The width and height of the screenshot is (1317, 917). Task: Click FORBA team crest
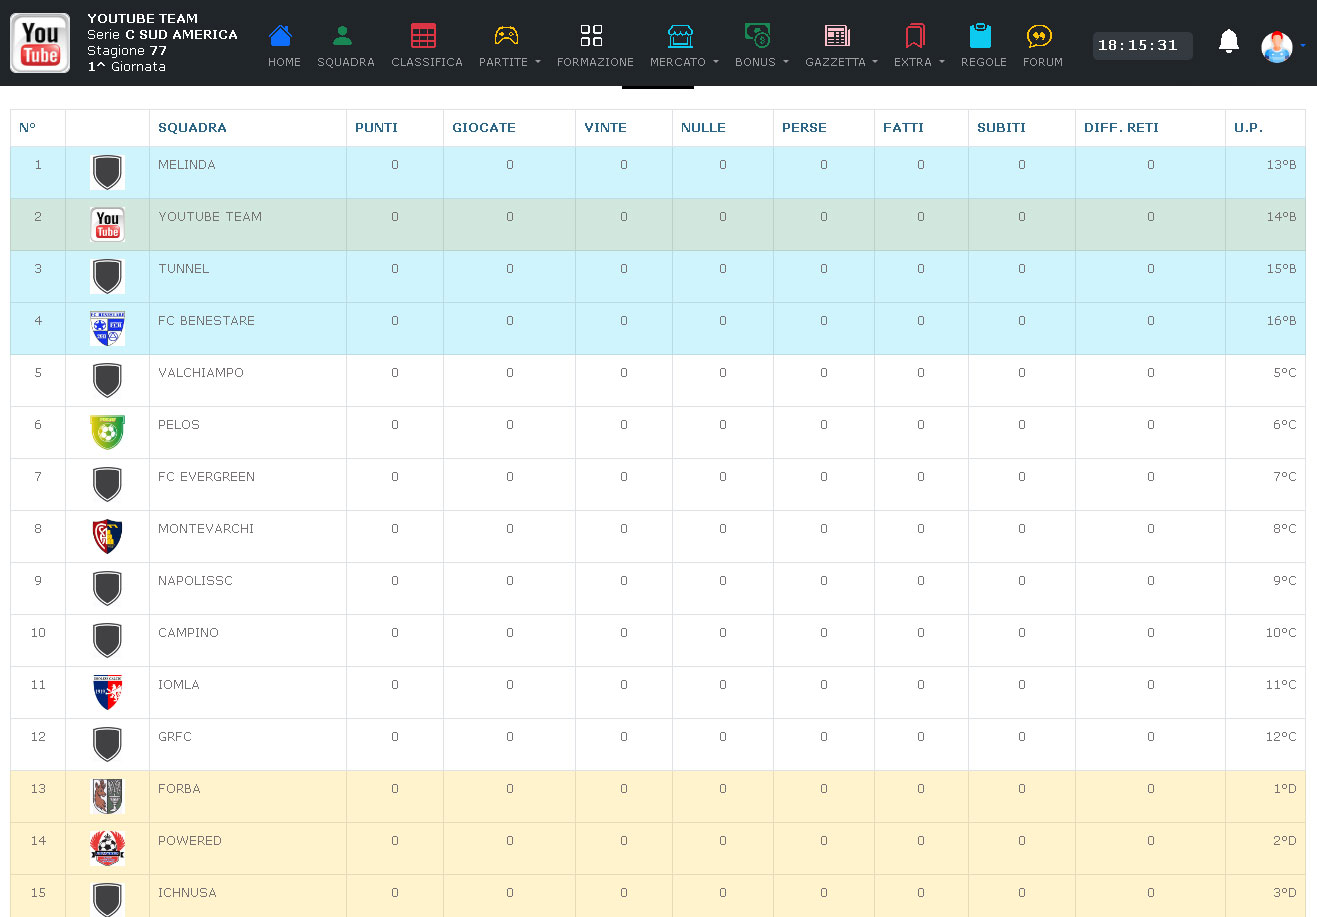(107, 796)
